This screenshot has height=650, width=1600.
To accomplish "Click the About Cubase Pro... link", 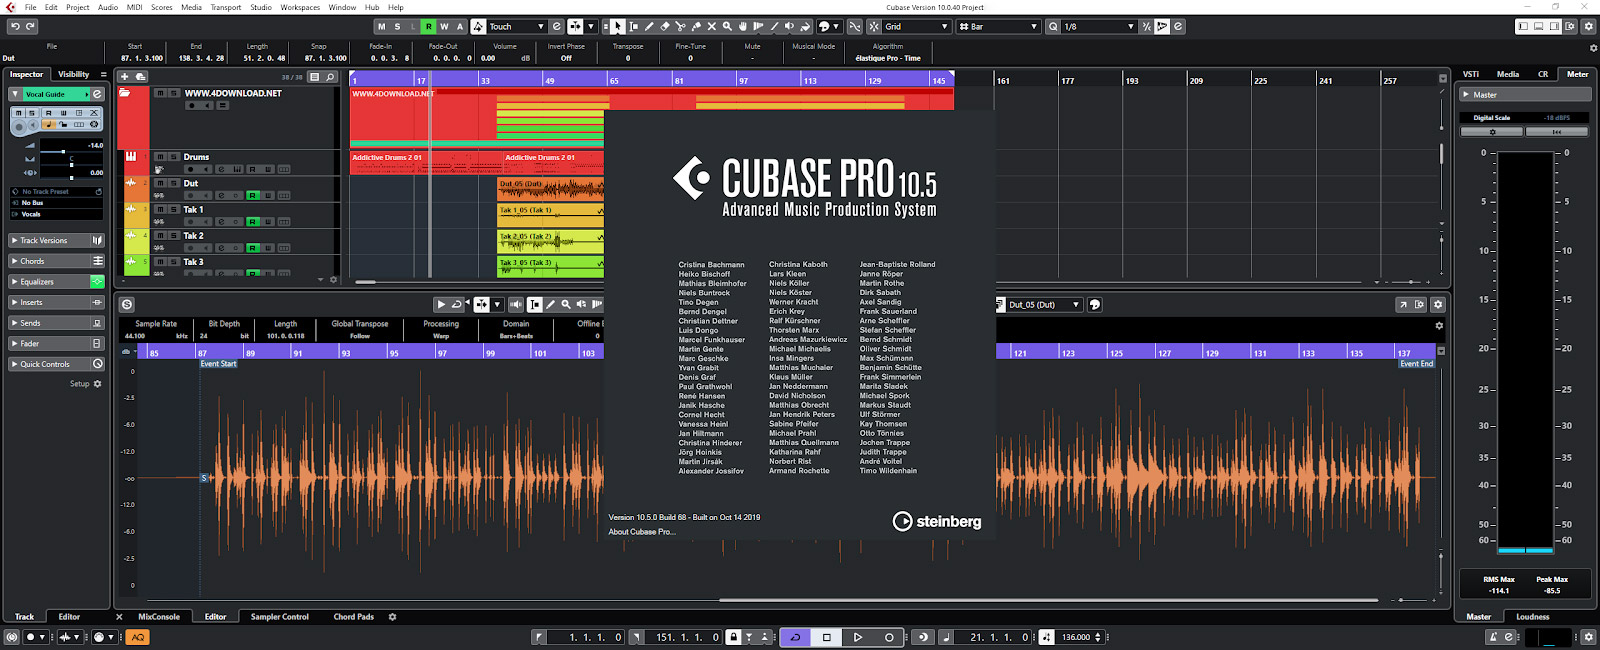I will point(642,532).
